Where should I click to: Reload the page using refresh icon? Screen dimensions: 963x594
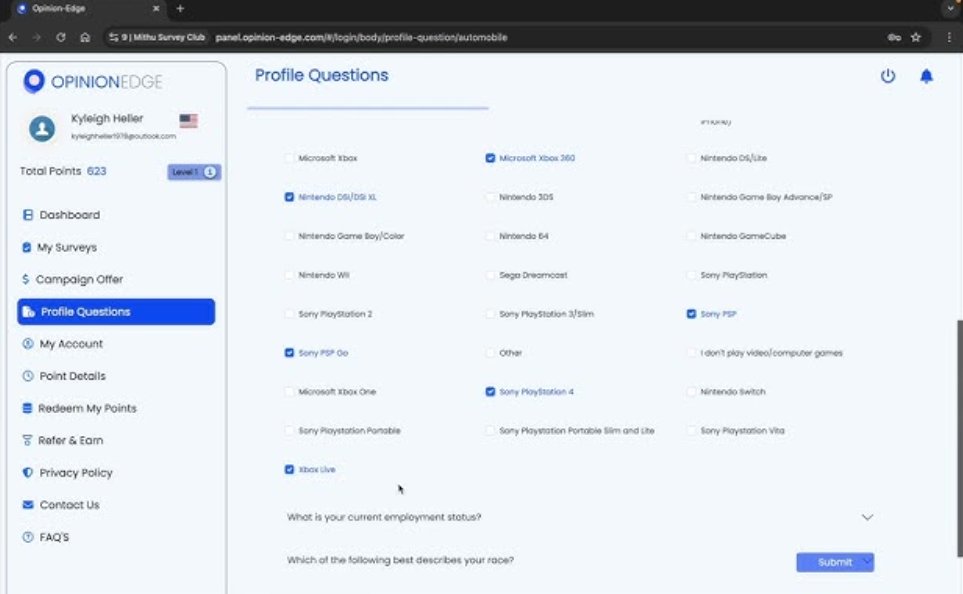[61, 37]
